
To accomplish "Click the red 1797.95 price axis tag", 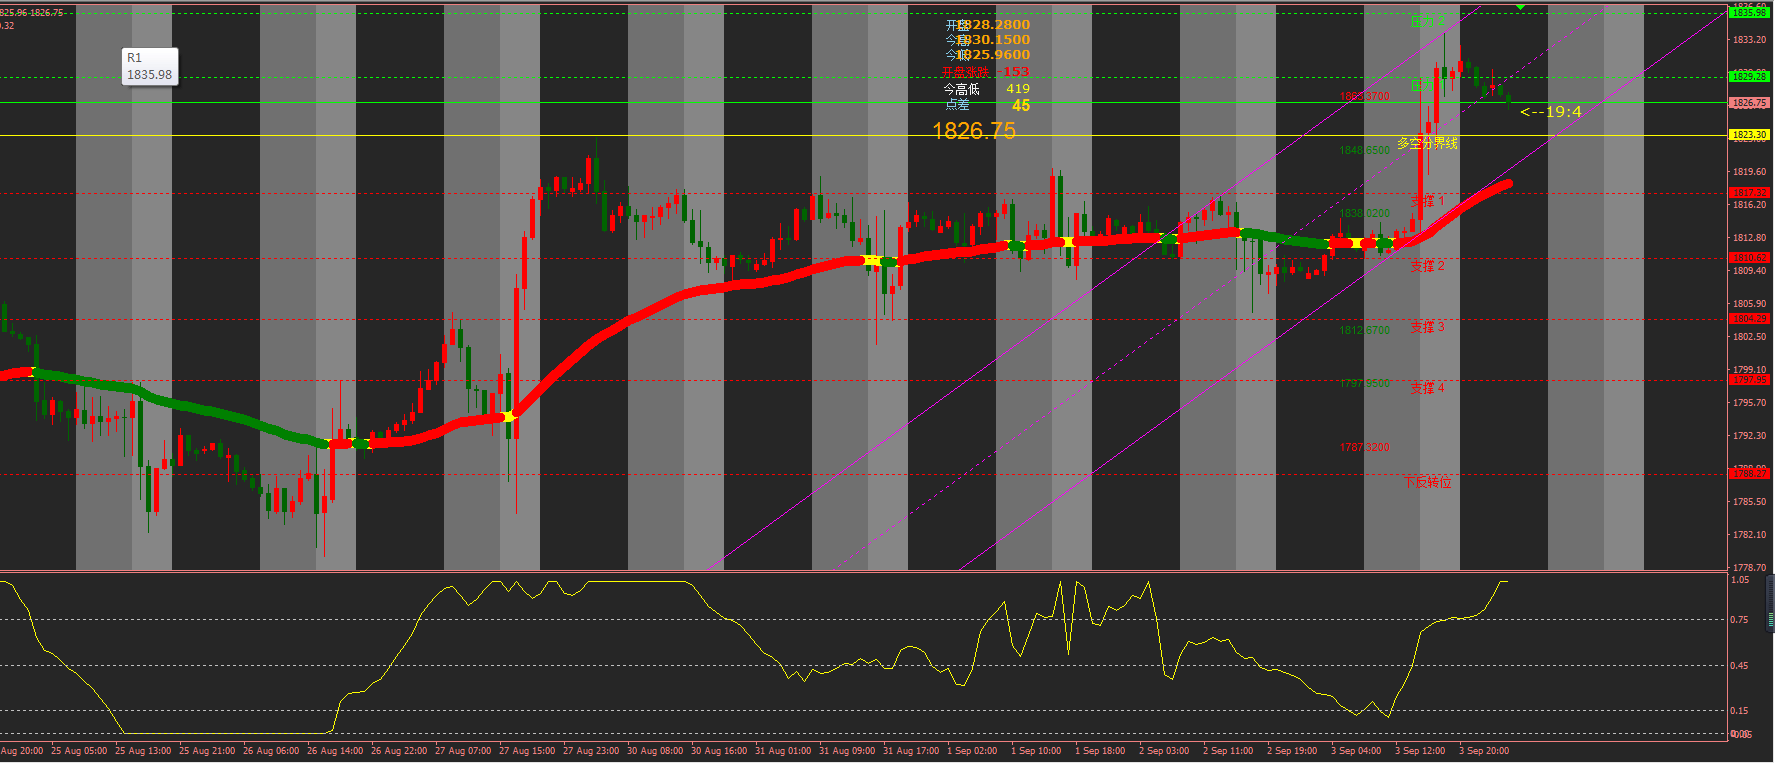I will pos(1749,380).
